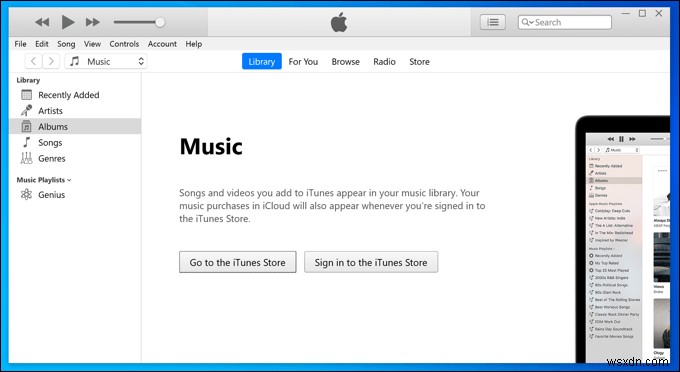This screenshot has width=680, height=372.
Task: Open the Account menu
Action: (x=162, y=44)
